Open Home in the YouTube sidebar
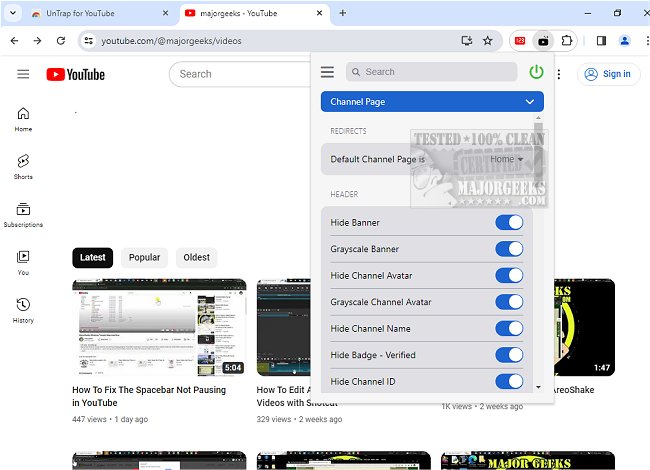This screenshot has height=470, width=650. pos(23,119)
